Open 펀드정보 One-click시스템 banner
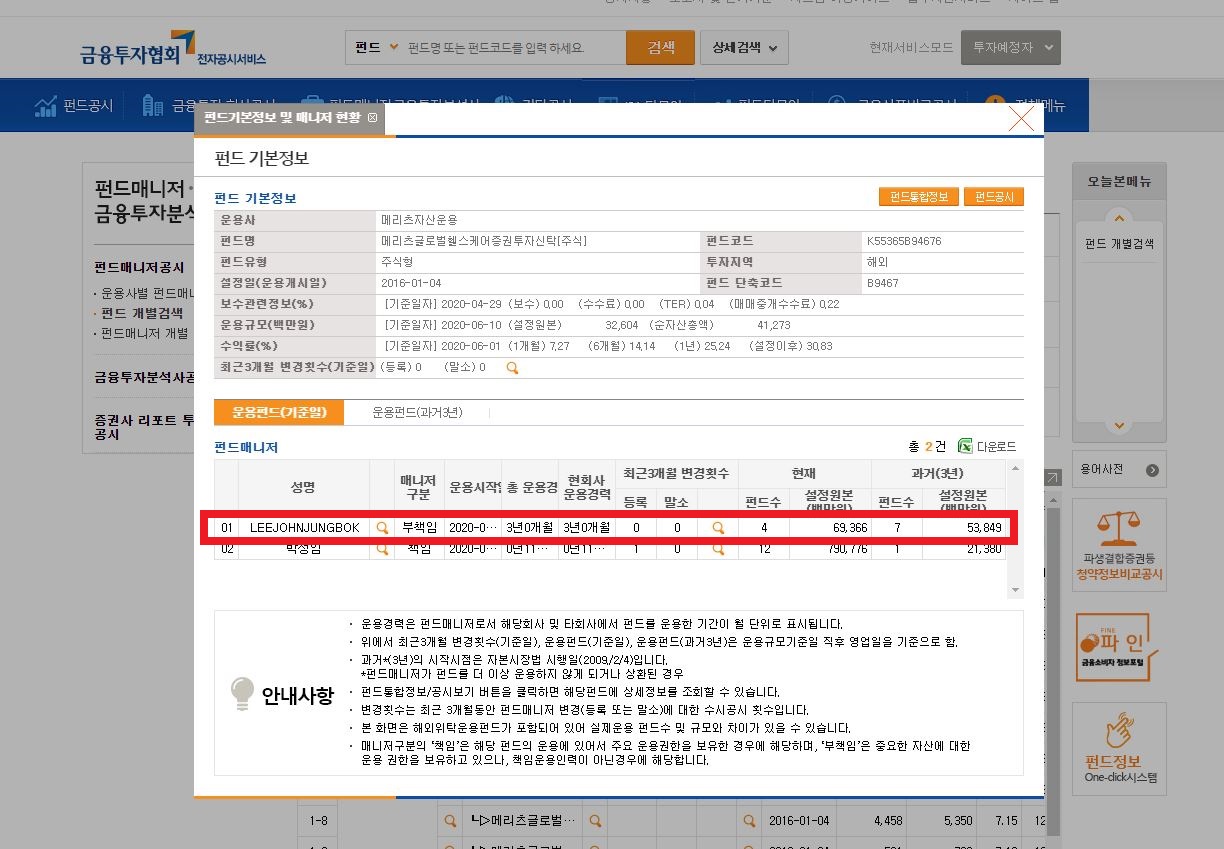The height and width of the screenshot is (849, 1224). click(x=1117, y=748)
